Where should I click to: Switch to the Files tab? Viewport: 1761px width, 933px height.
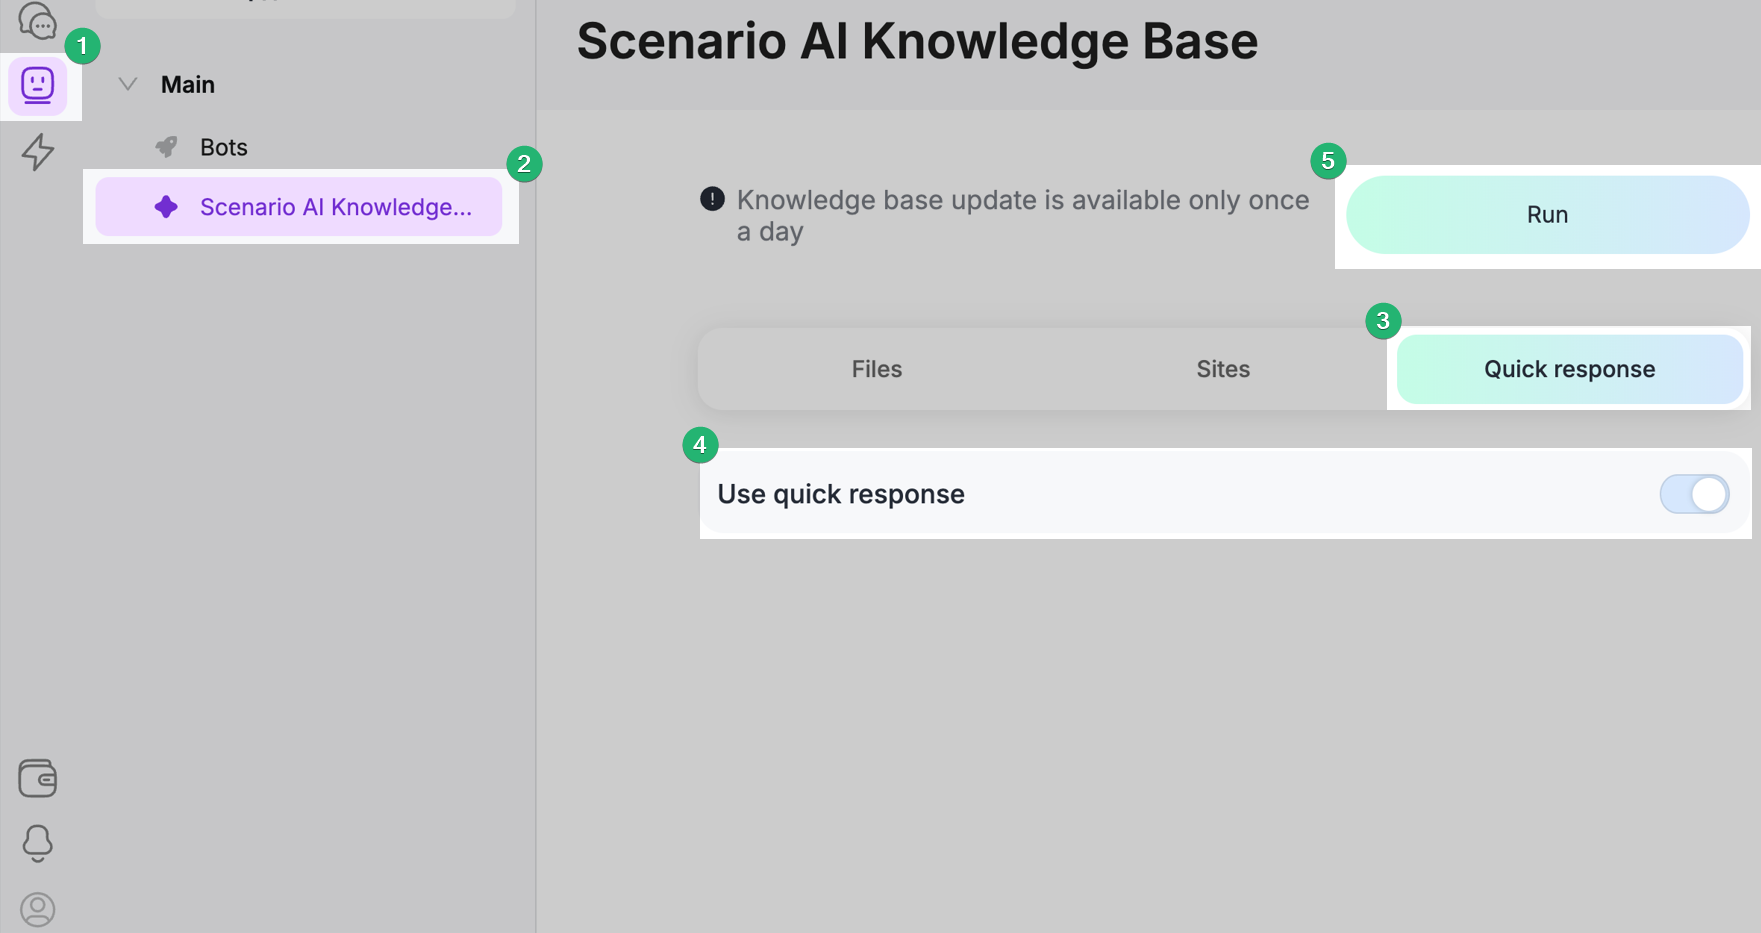coord(876,369)
